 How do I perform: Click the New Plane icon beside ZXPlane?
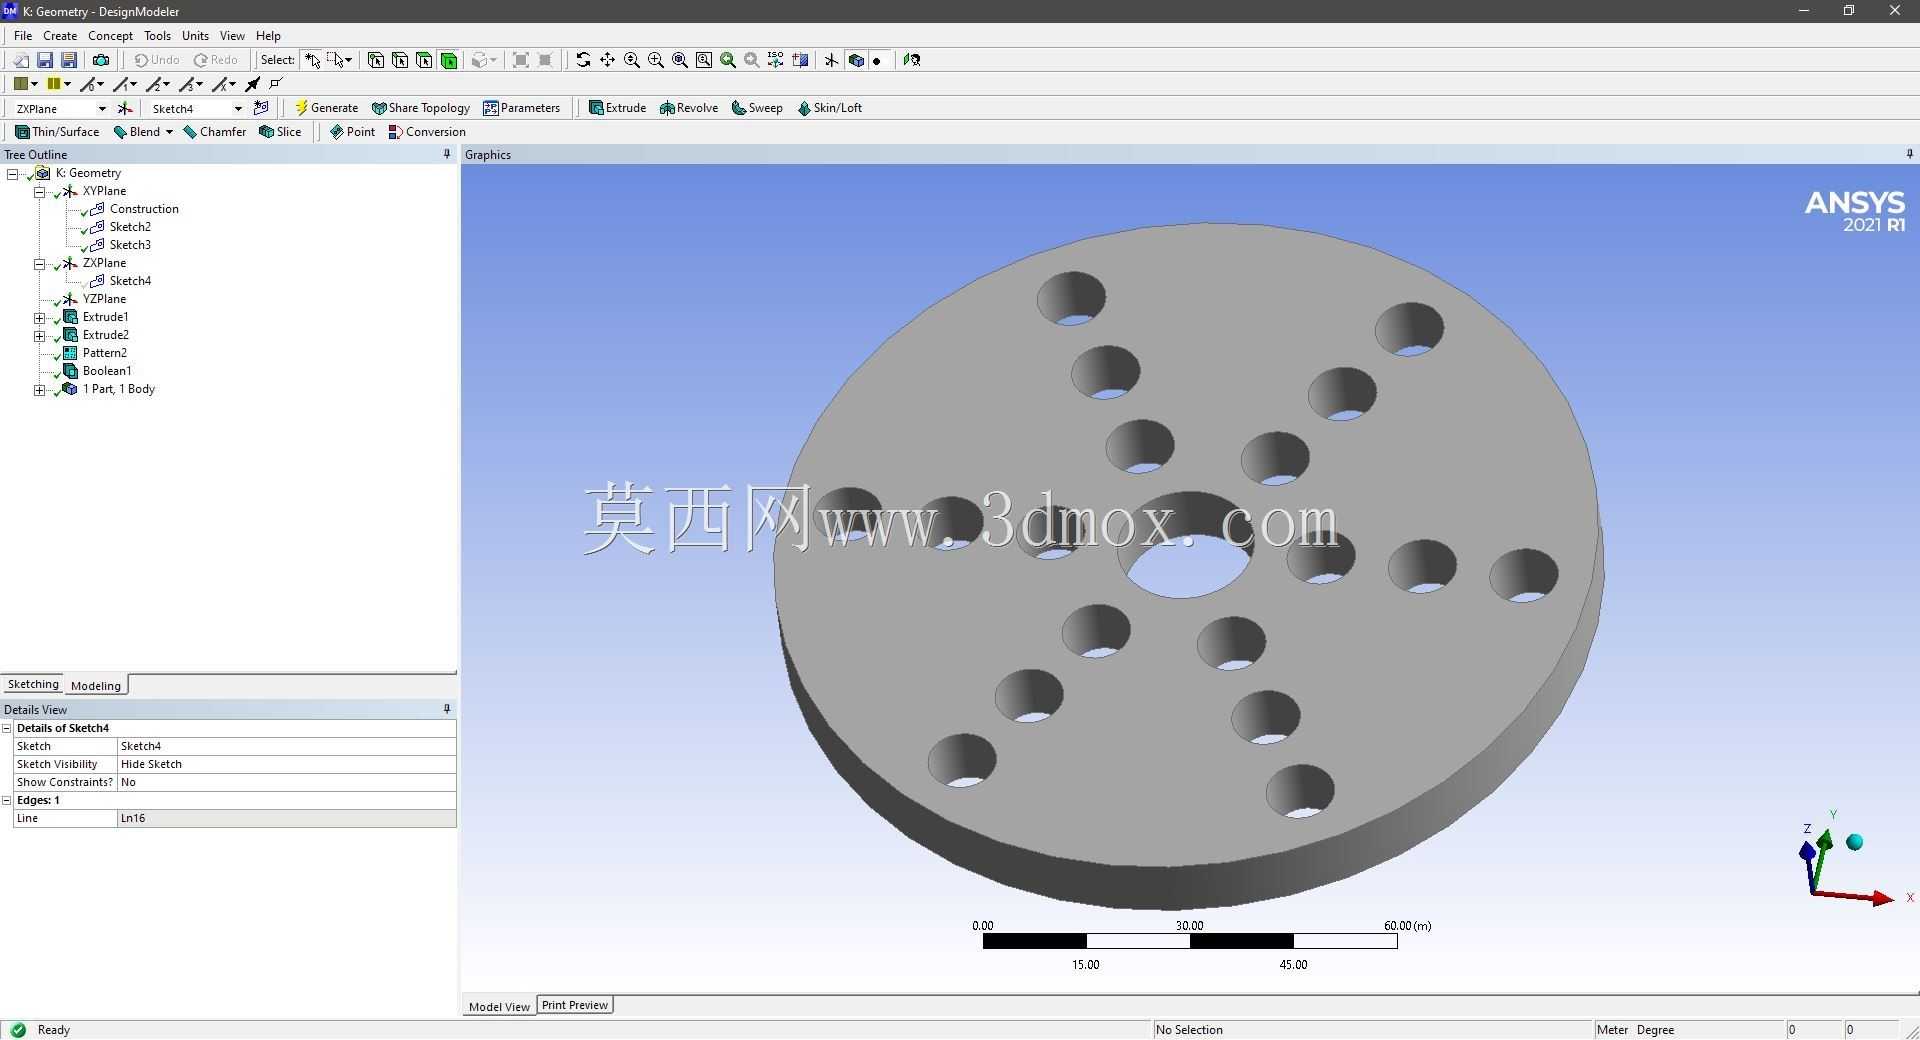[x=125, y=108]
